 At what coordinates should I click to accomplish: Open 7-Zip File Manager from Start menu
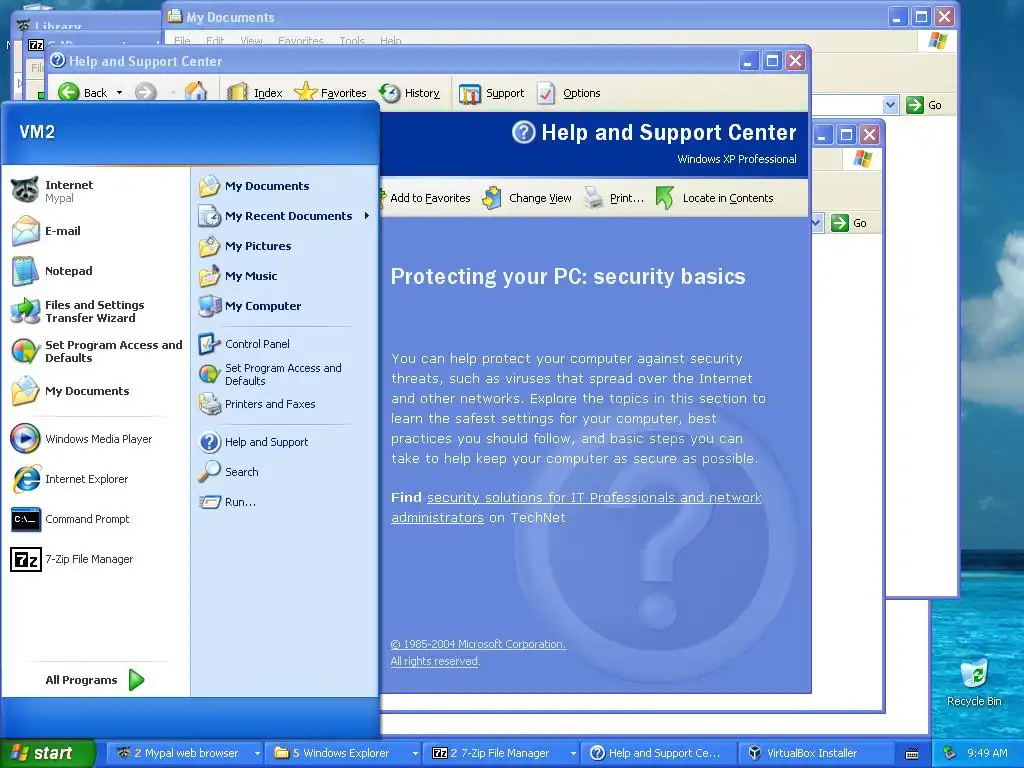coord(98,560)
